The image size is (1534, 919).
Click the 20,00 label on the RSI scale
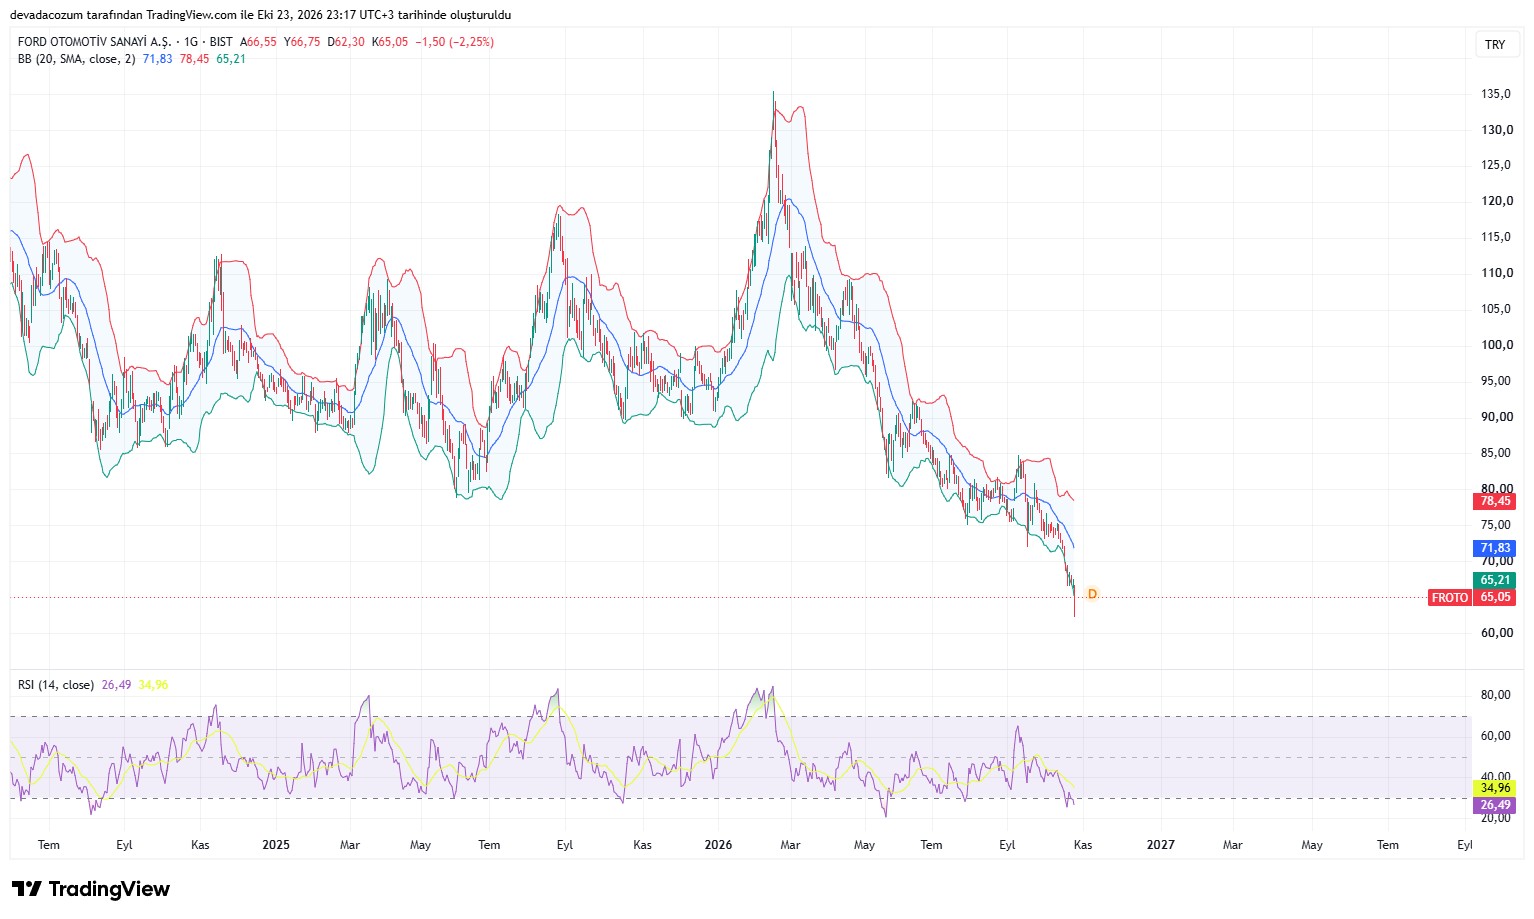click(x=1496, y=818)
